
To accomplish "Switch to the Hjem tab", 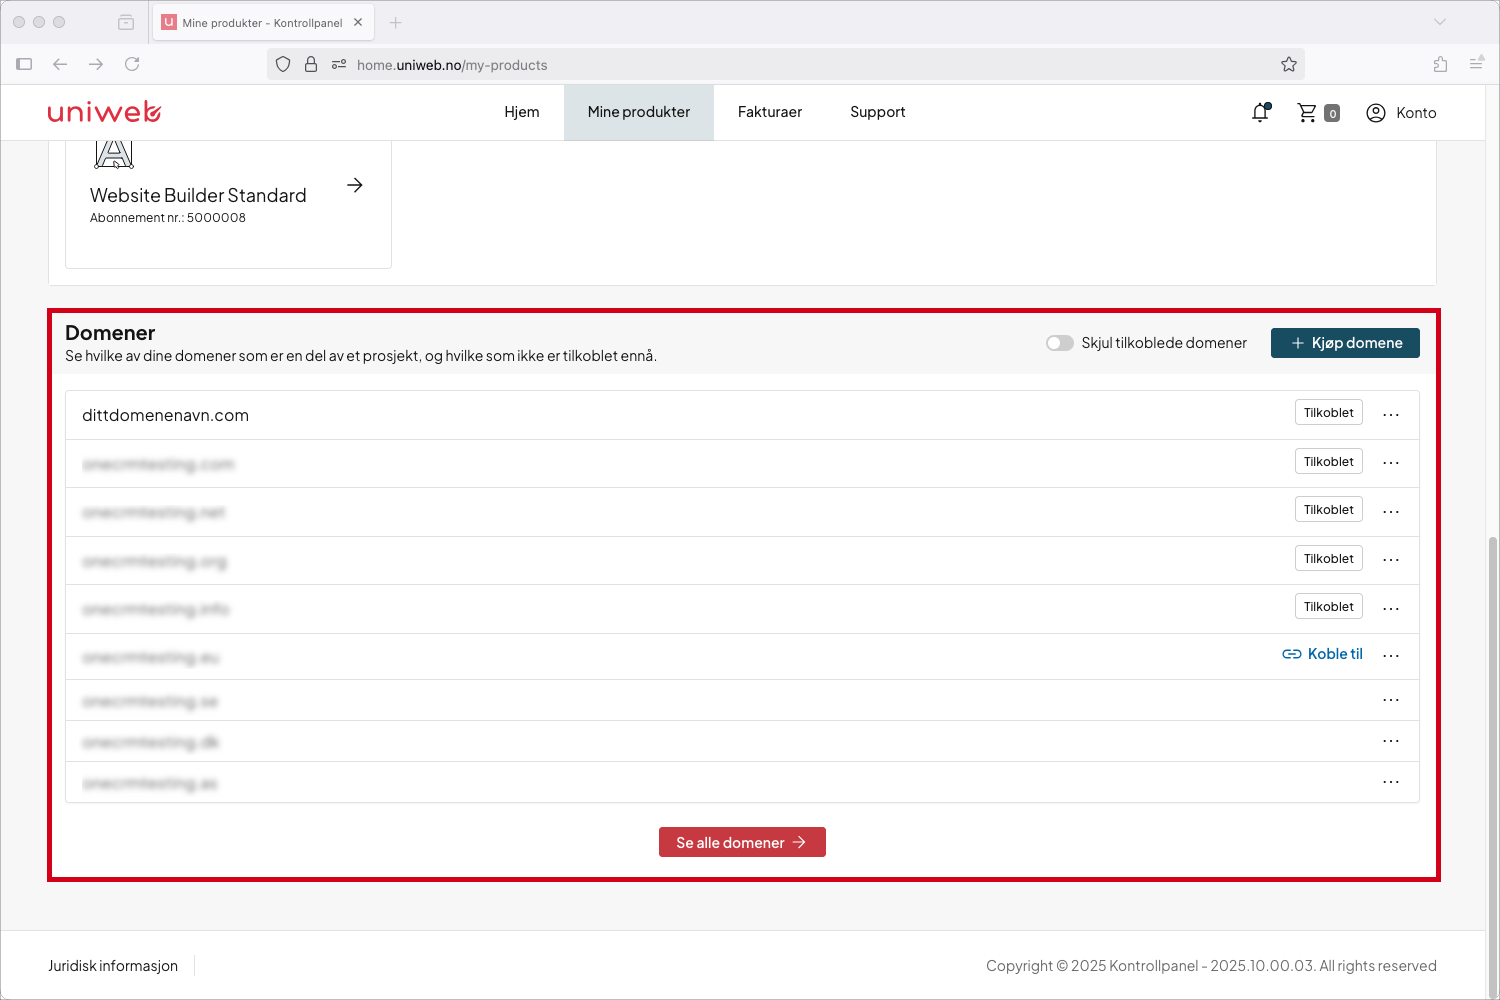I will [522, 112].
